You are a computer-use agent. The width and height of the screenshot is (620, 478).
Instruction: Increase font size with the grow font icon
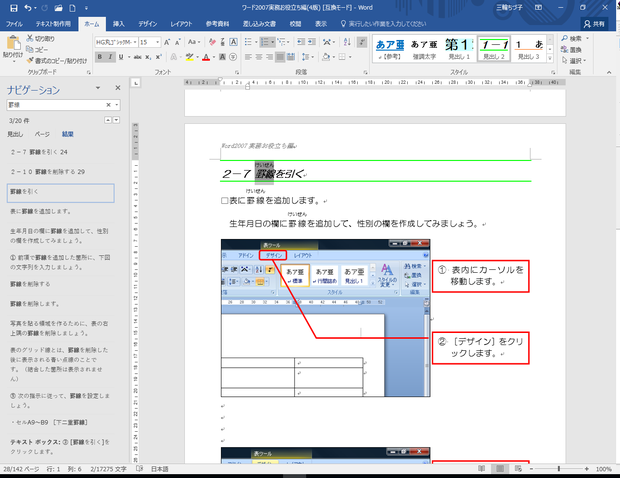[x=167, y=42]
